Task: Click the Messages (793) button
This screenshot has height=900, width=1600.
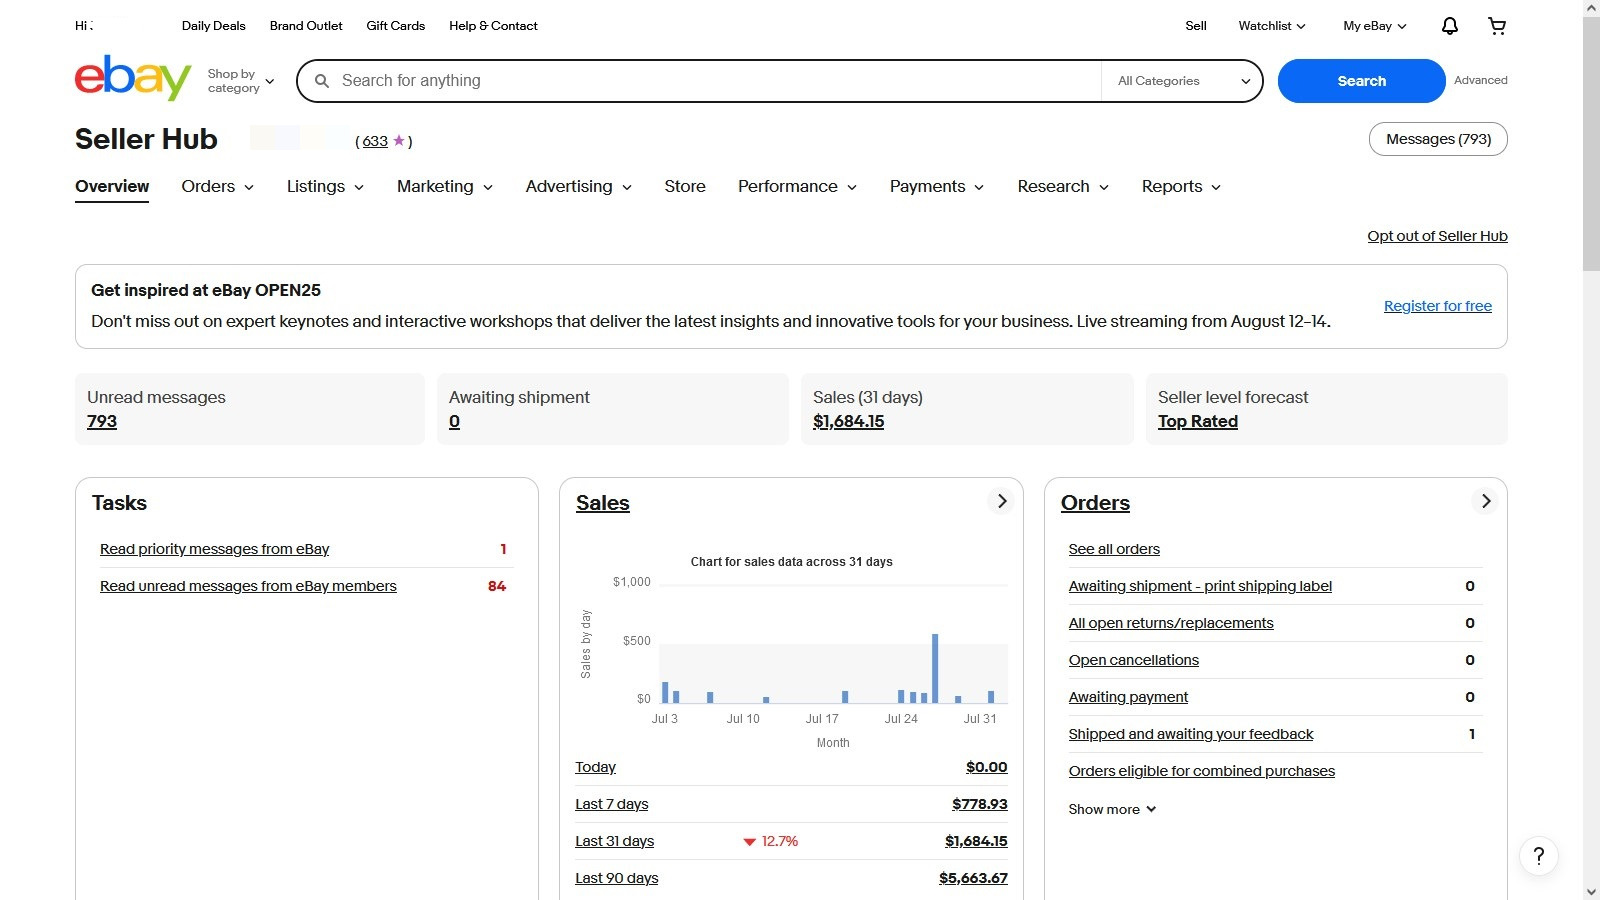Action: coord(1437,139)
